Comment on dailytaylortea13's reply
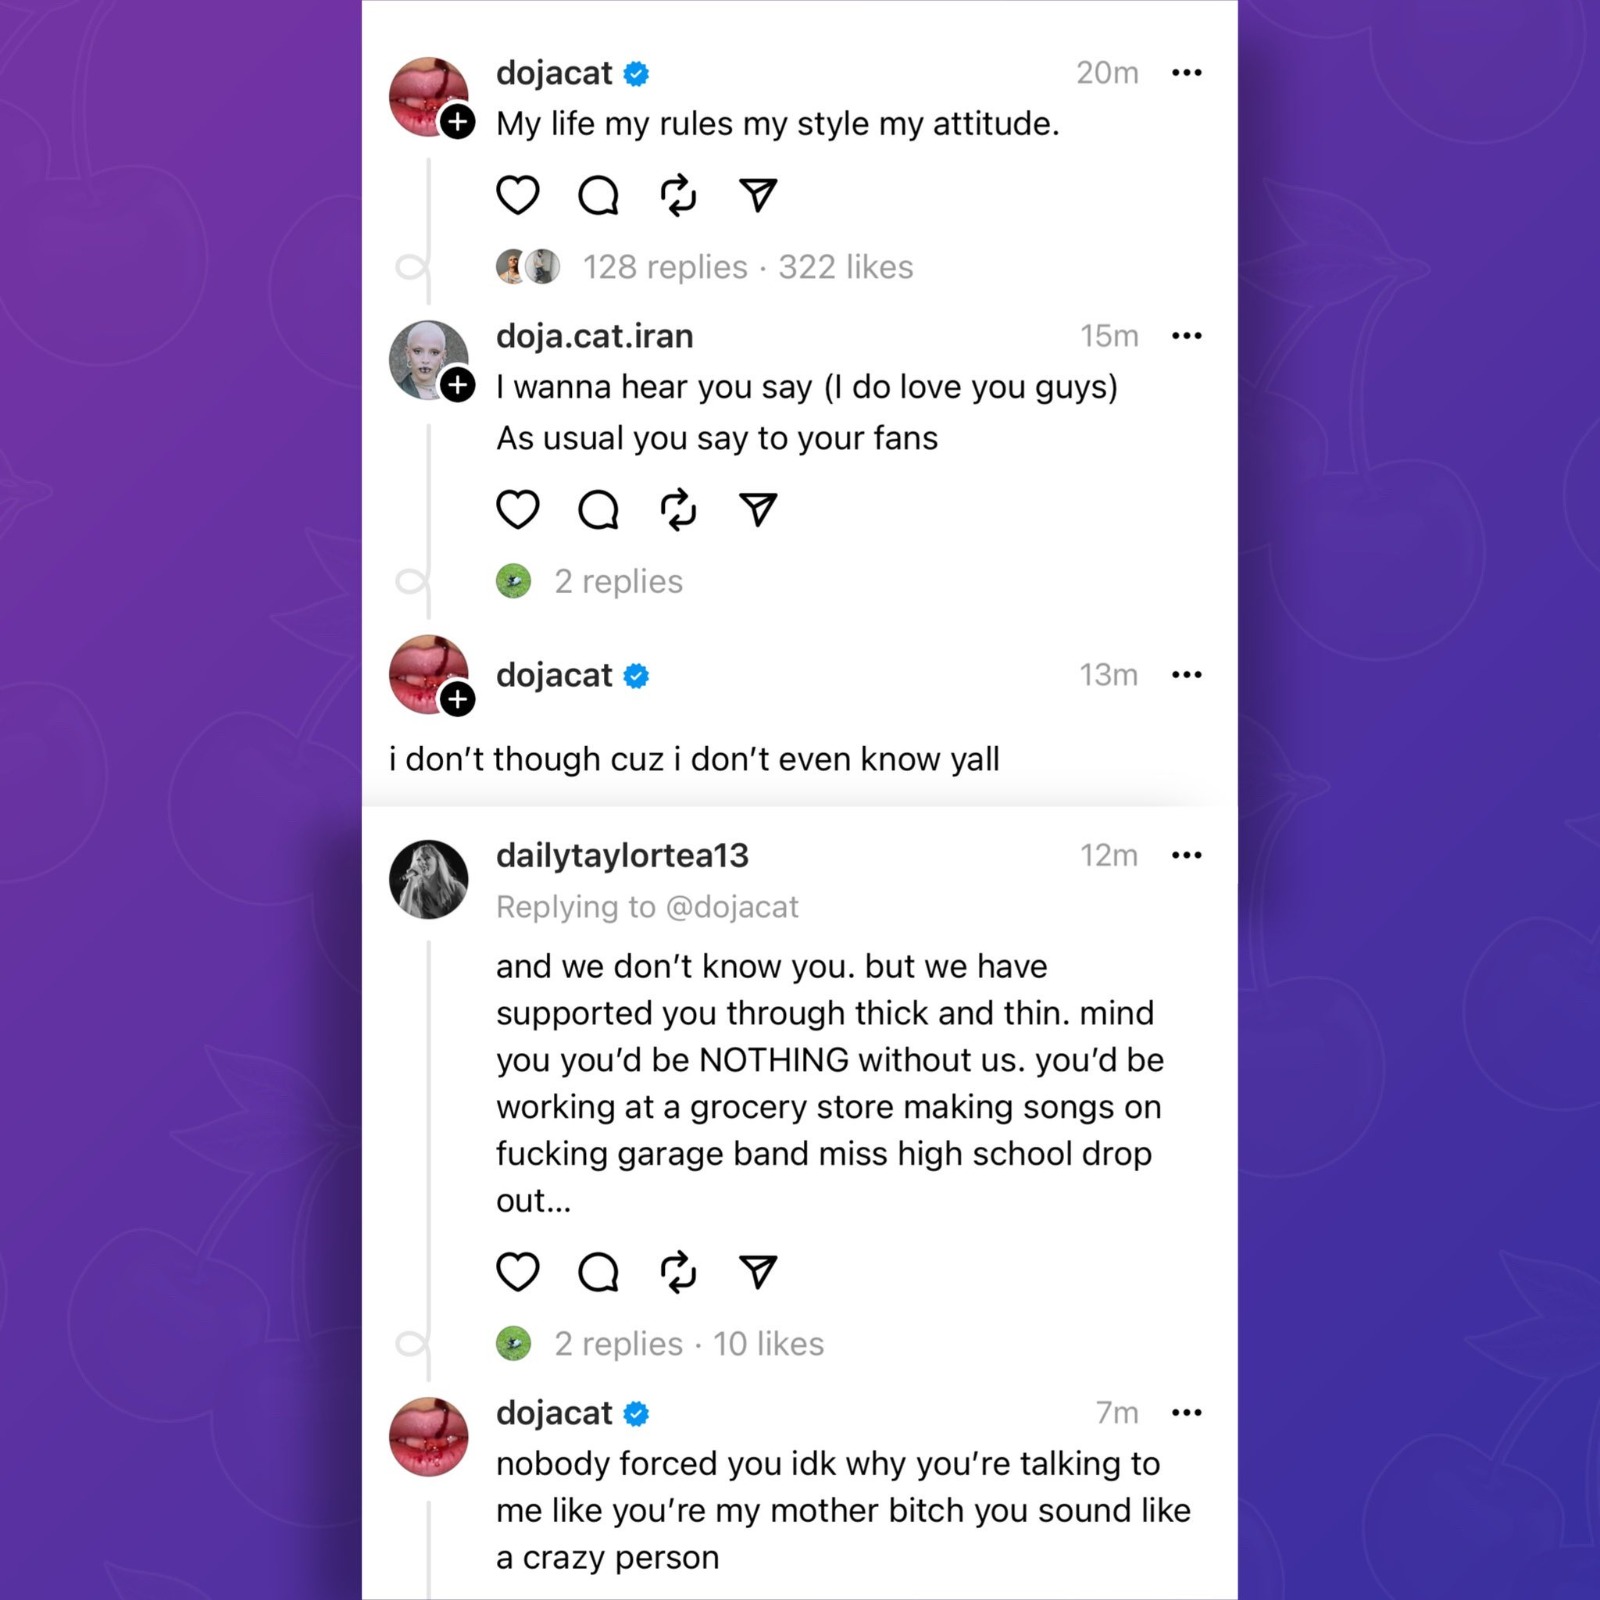This screenshot has width=1600, height=1600. (597, 1271)
